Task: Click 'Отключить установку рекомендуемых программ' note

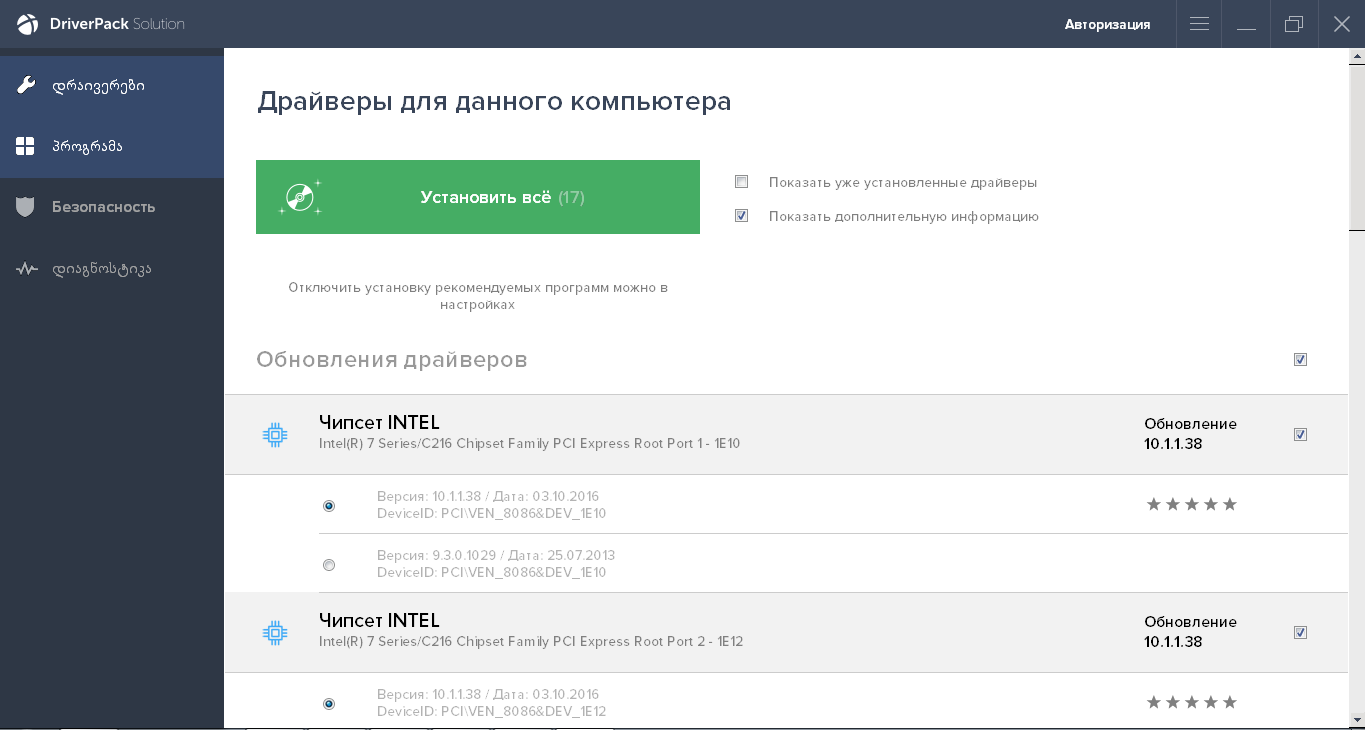Action: tap(478, 296)
